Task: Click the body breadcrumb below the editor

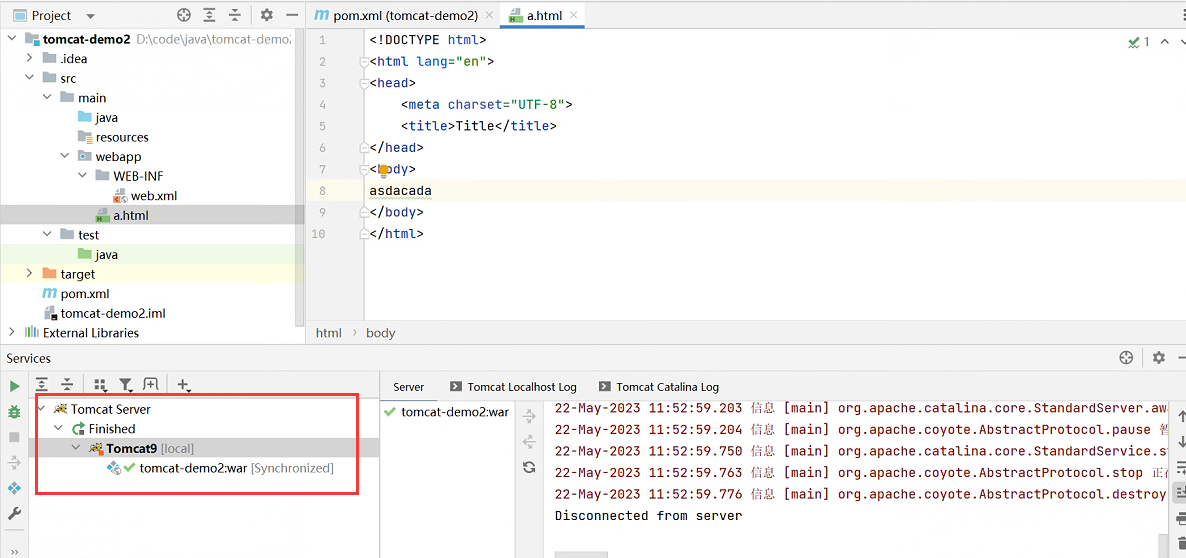Action: click(380, 333)
